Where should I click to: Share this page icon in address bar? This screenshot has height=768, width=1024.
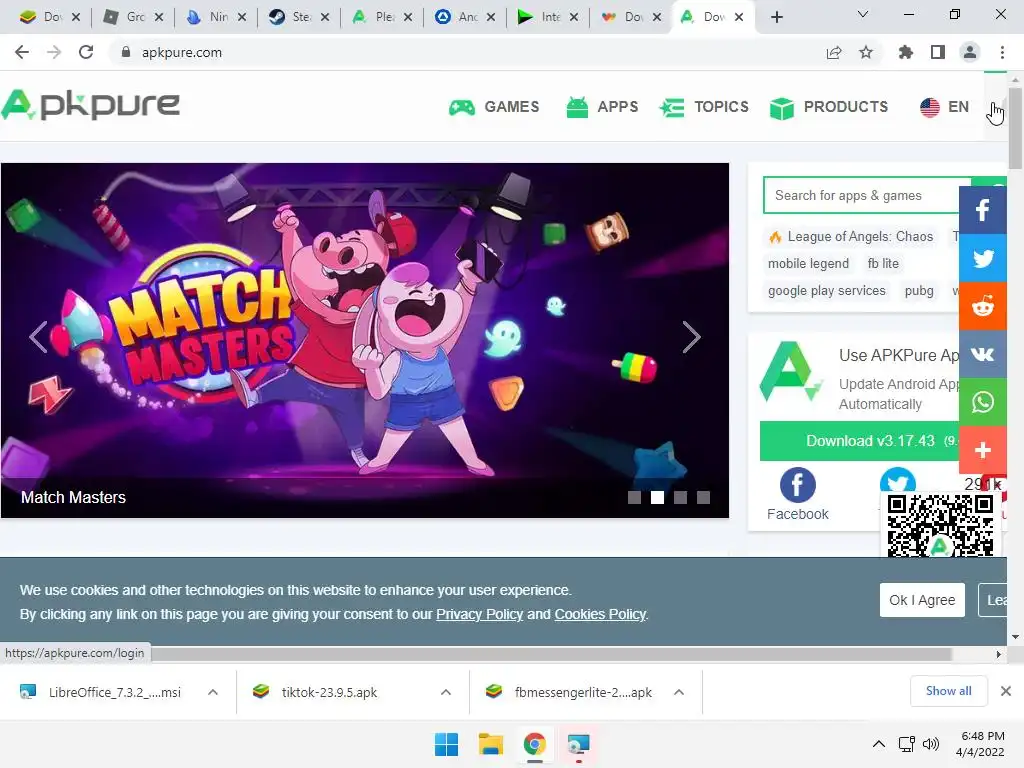tap(834, 52)
